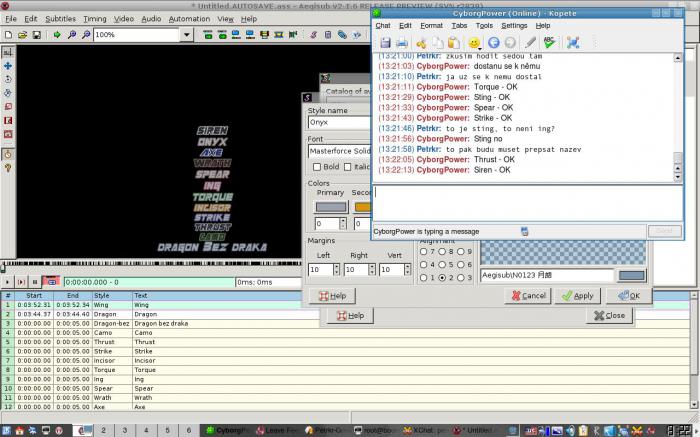Toggle spell check icon in Kopete toolbar
700x437 pixels.
pos(549,43)
